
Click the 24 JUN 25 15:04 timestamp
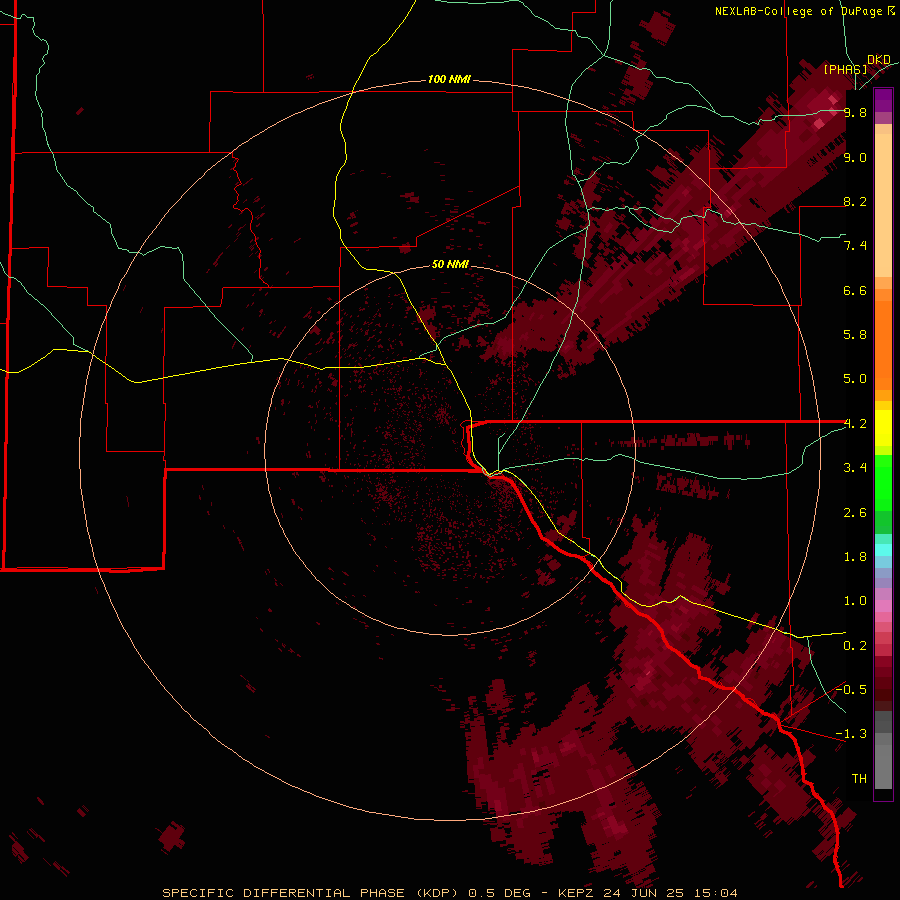pos(670,893)
